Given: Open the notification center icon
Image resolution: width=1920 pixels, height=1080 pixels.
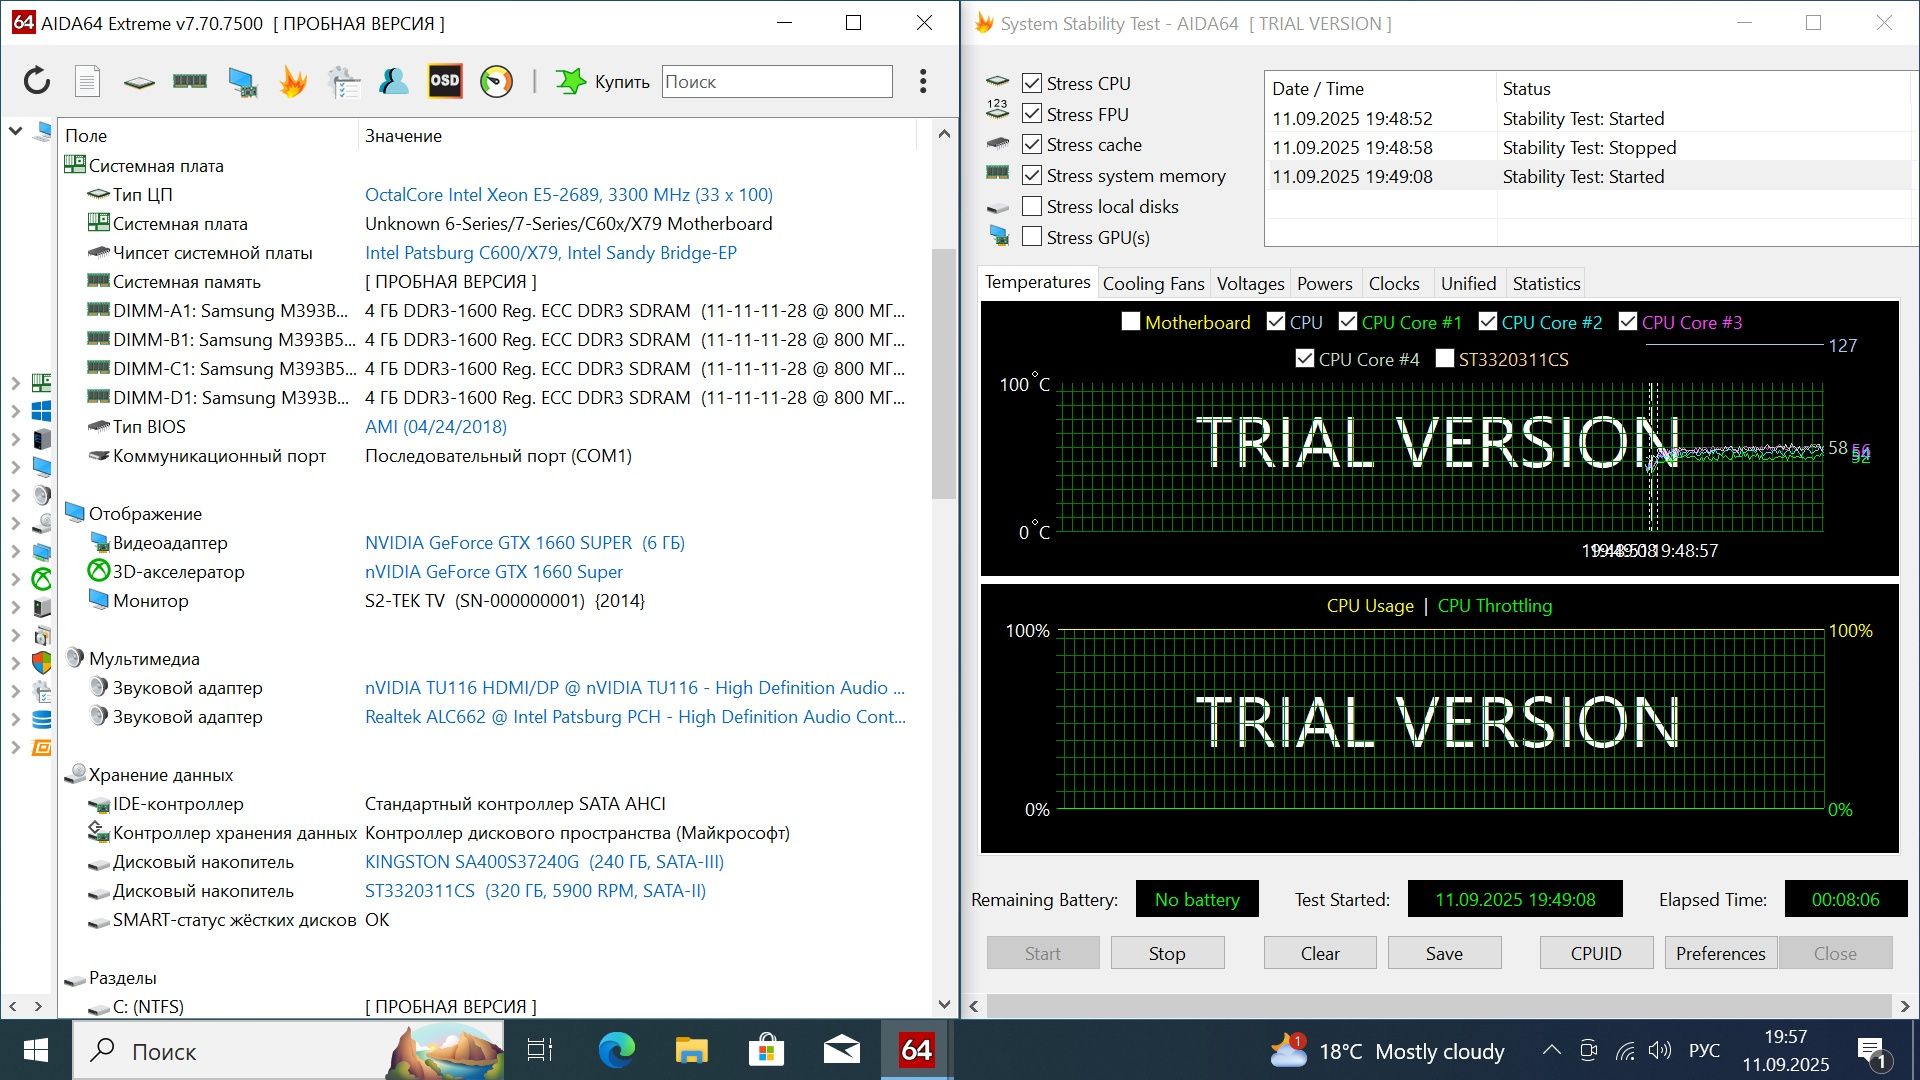Looking at the screenshot, I should (x=1871, y=1051).
